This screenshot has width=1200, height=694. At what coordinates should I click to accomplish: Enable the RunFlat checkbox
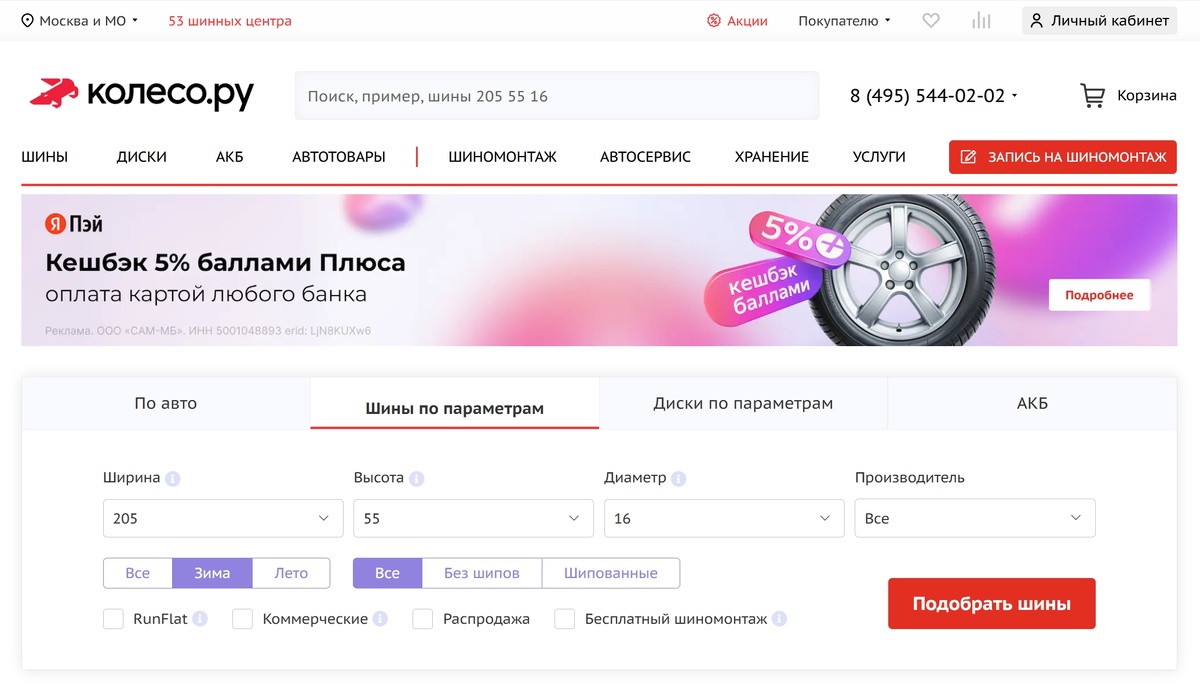[x=113, y=619]
